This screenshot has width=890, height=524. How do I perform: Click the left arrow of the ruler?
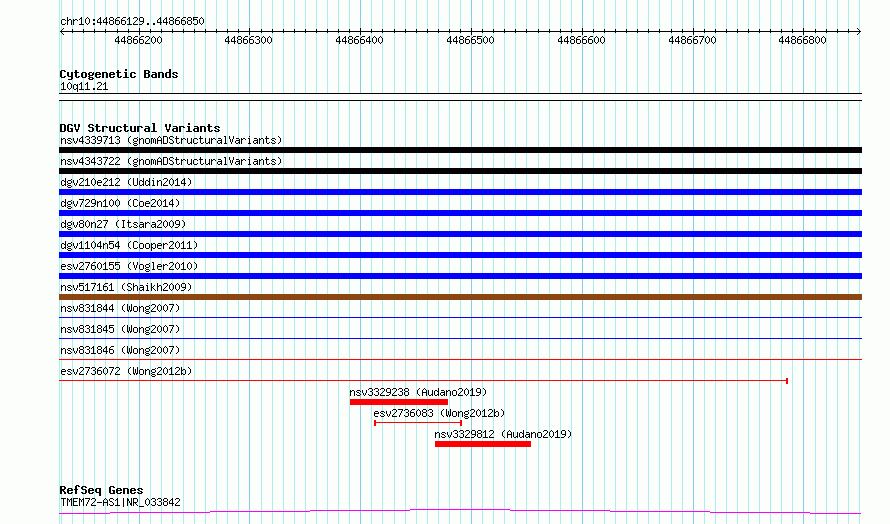pos(62,31)
